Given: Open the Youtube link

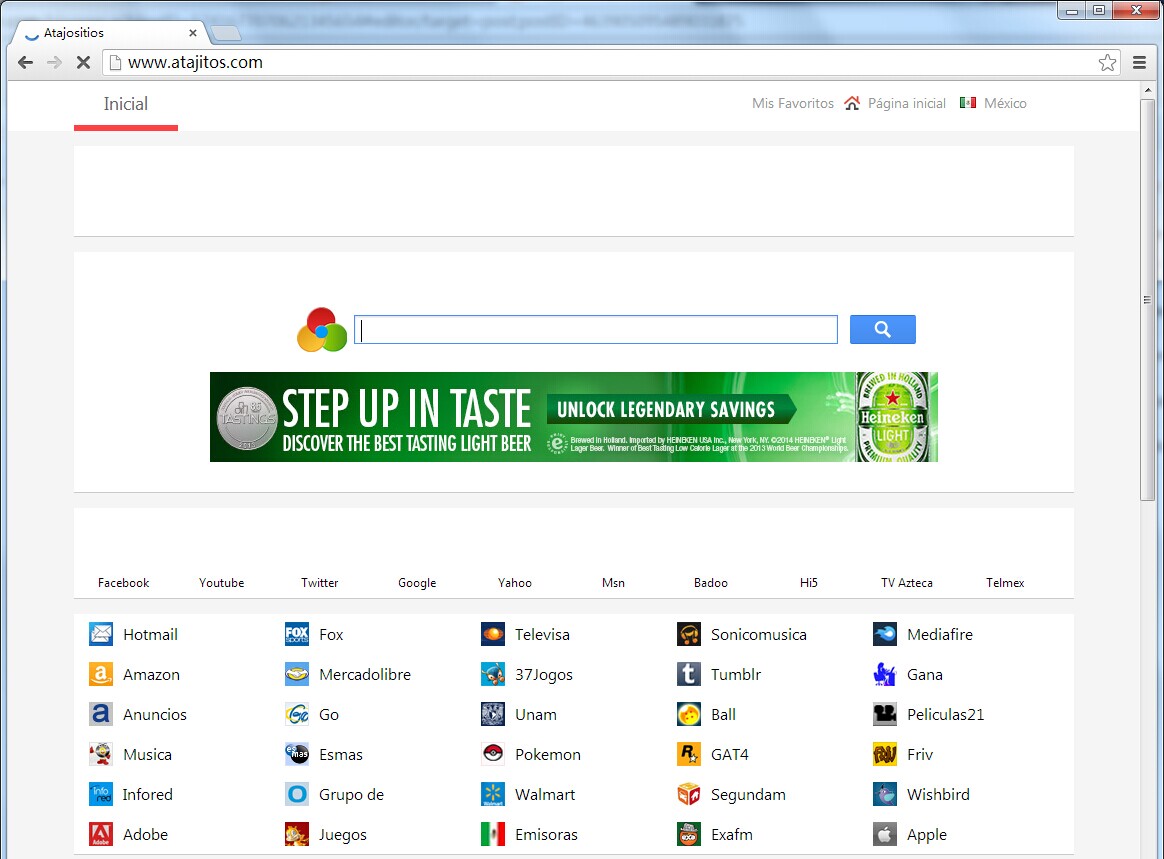Looking at the screenshot, I should [221, 583].
